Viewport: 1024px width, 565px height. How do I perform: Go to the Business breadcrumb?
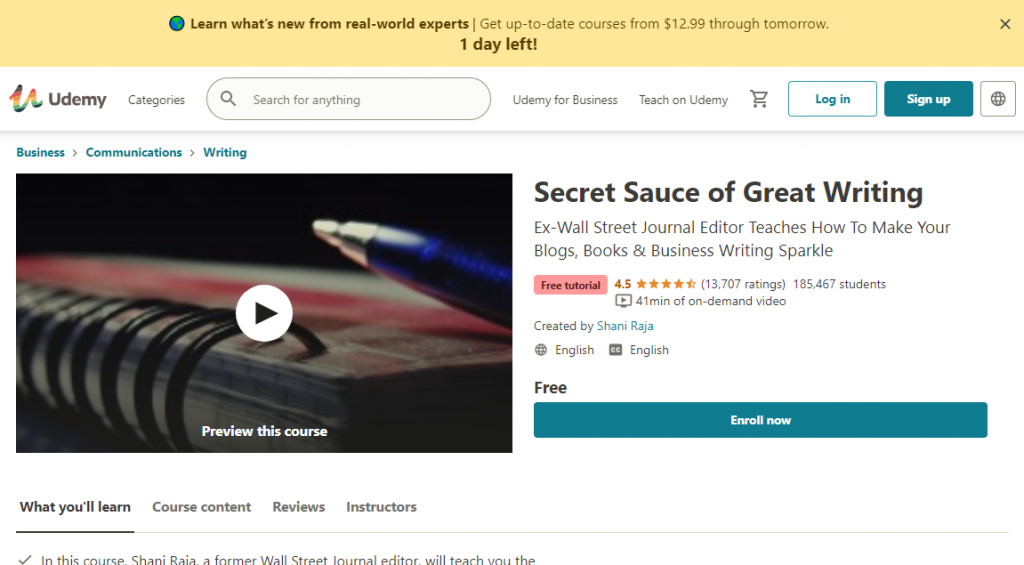click(x=41, y=153)
